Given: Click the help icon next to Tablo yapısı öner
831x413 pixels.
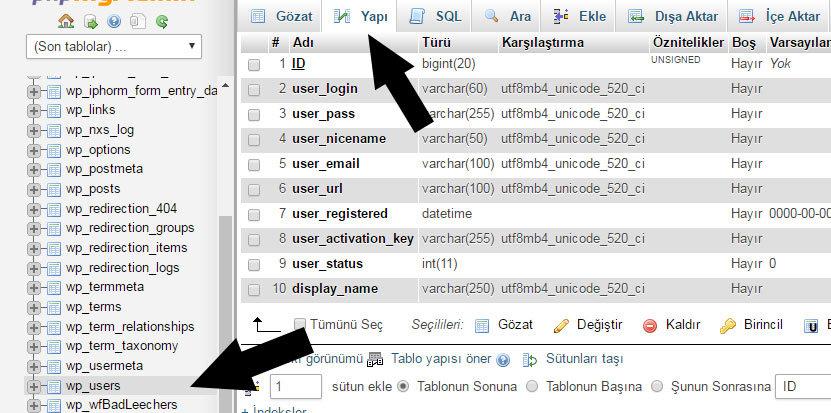Looking at the screenshot, I should (503, 360).
